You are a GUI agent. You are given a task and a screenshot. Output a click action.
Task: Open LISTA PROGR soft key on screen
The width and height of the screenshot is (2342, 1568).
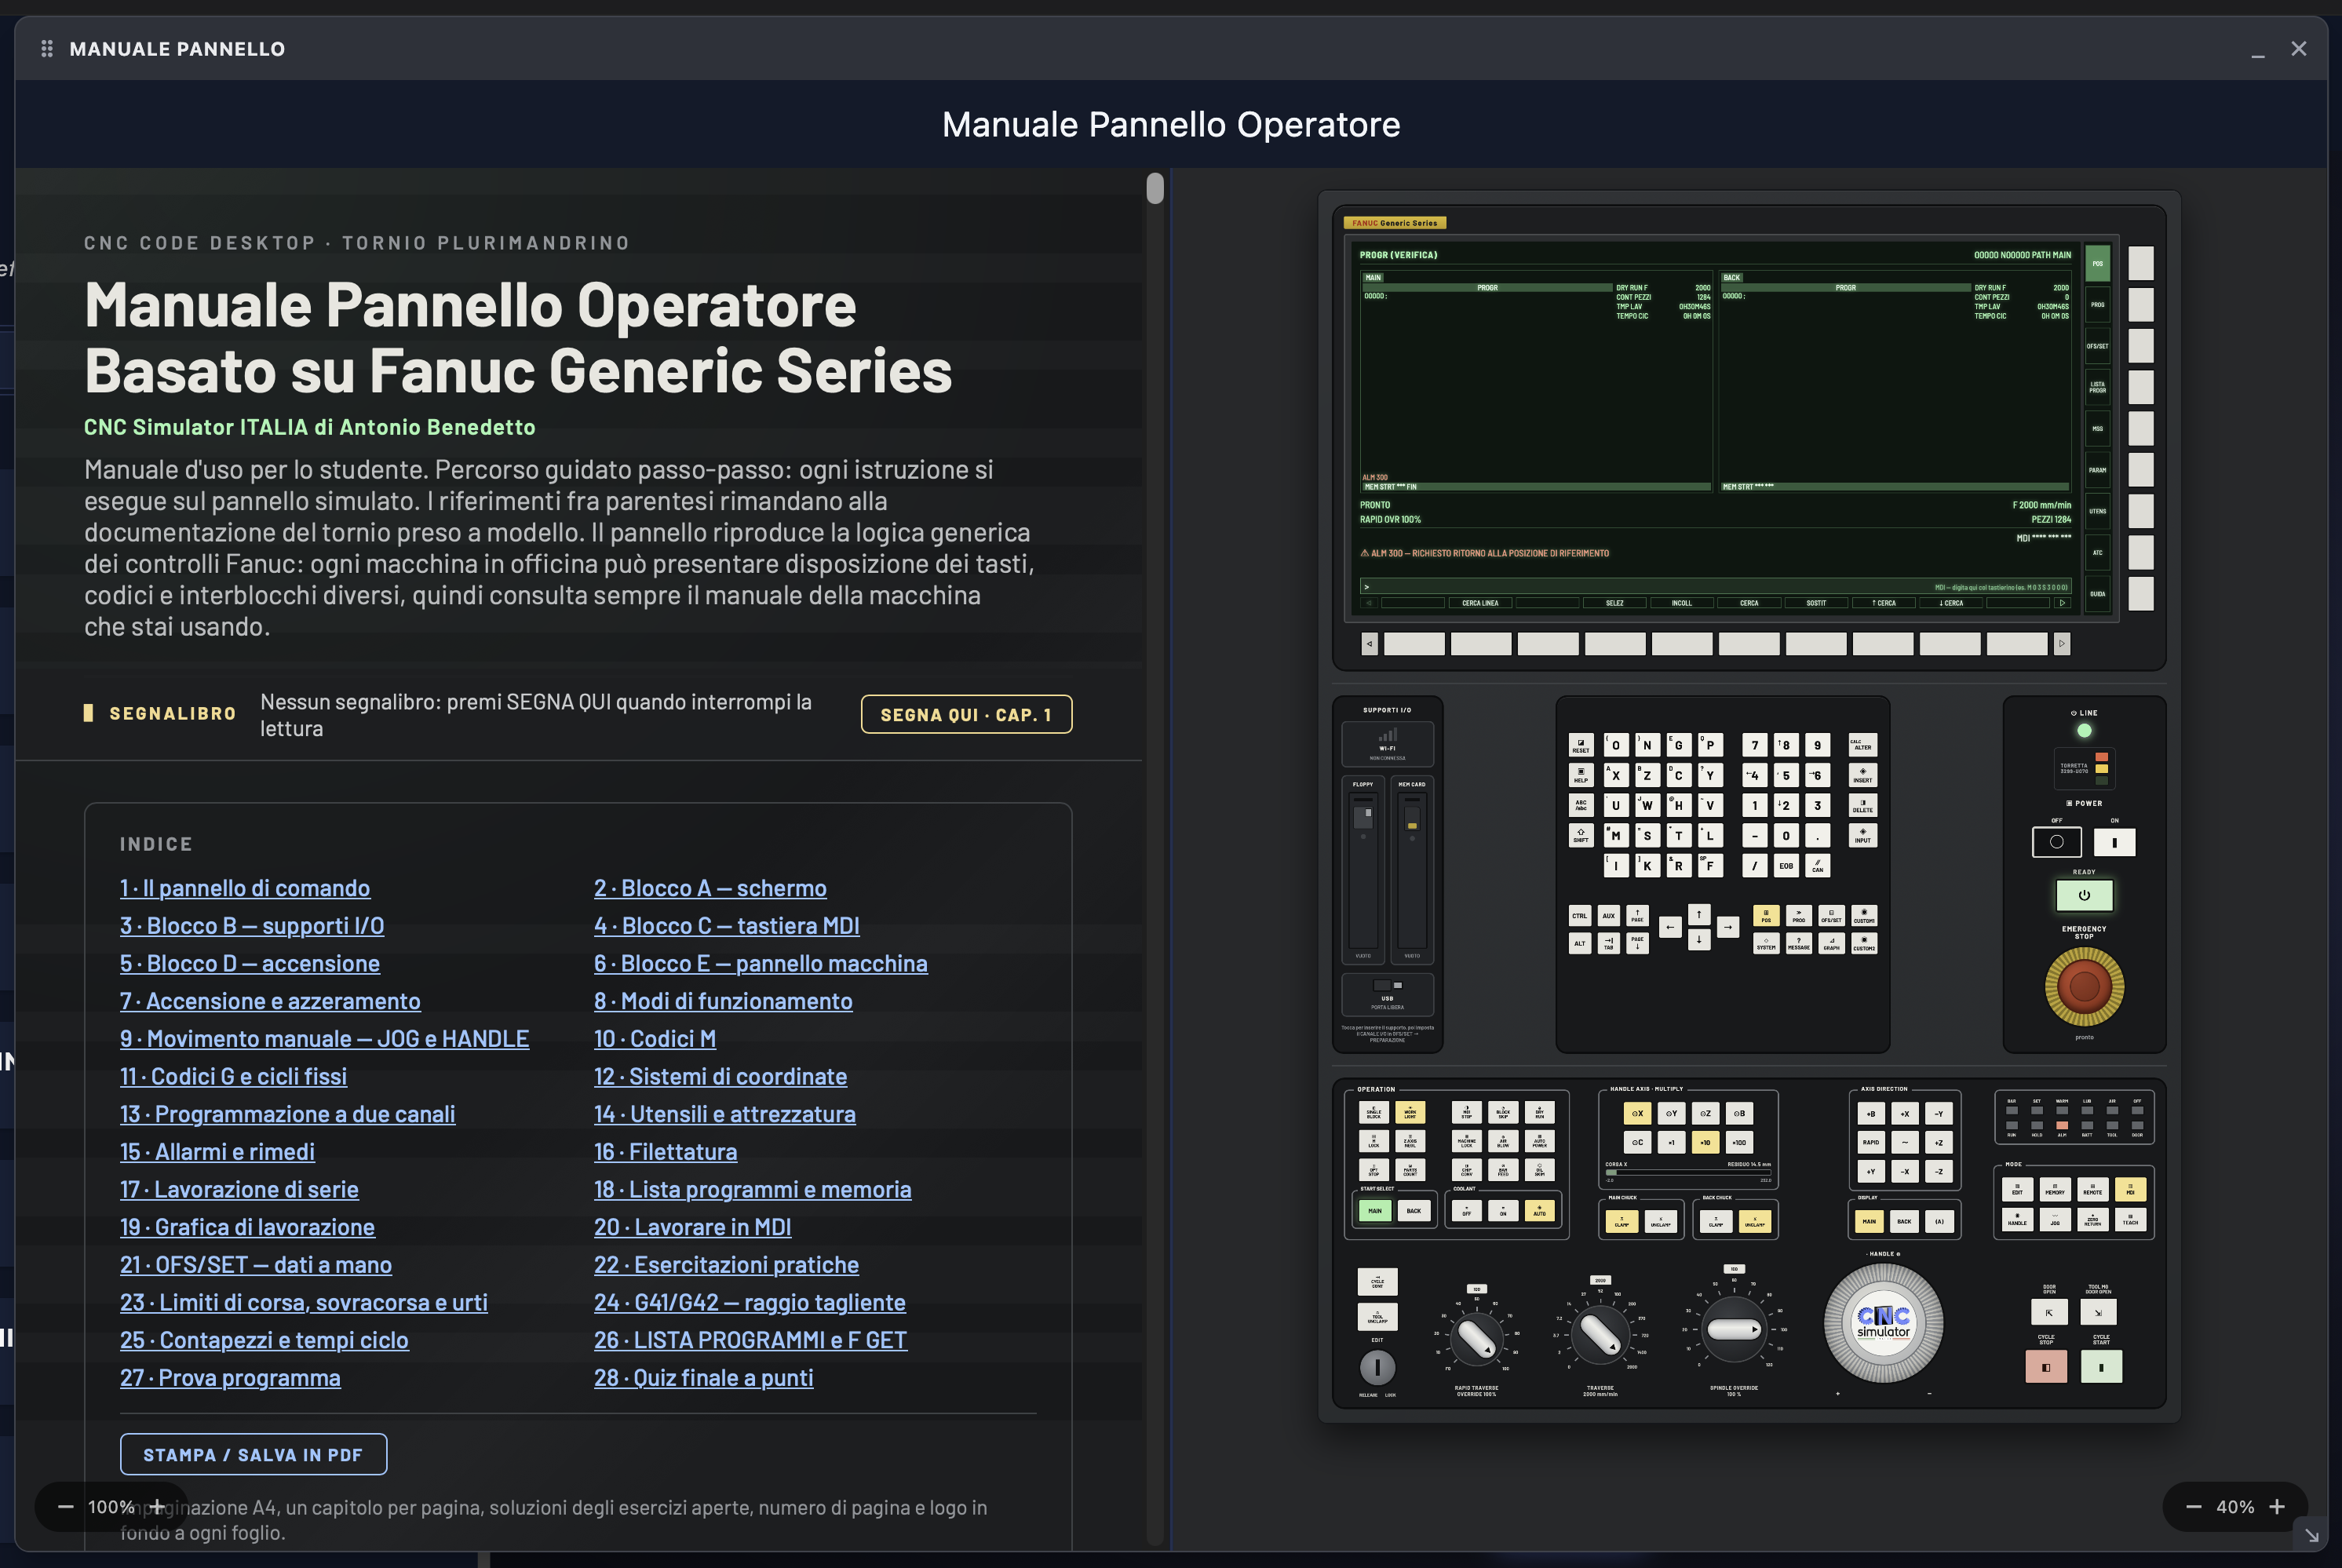pos(2097,387)
